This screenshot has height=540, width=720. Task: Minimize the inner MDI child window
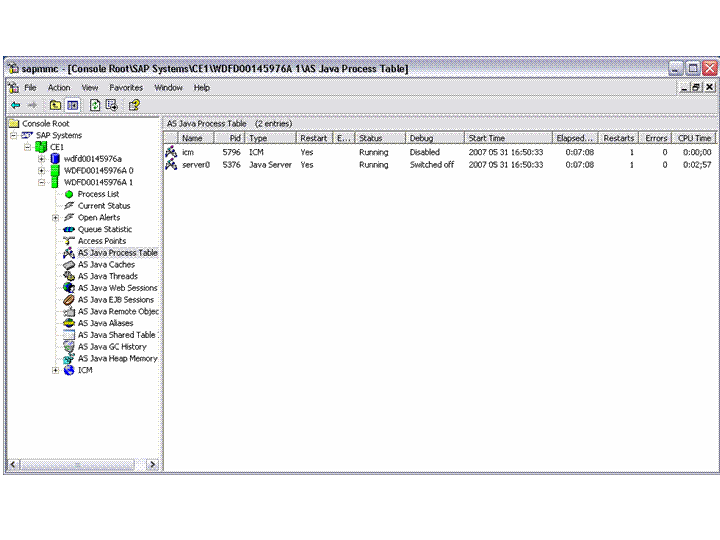pos(684,87)
